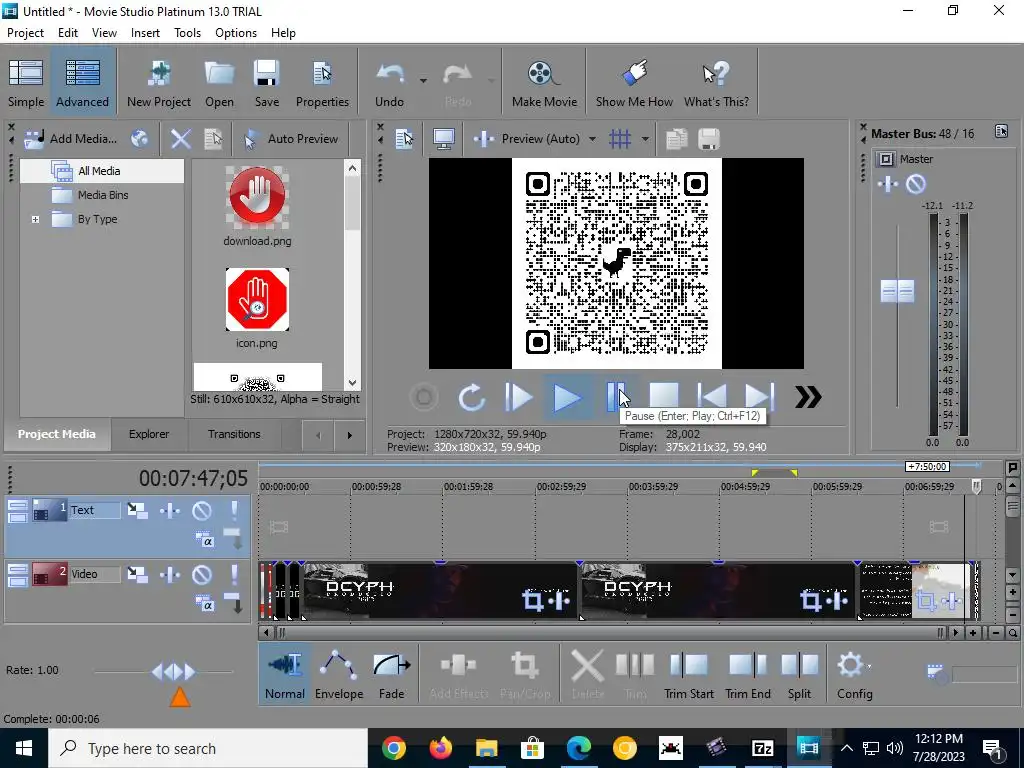Click the Open folder icon
This screenshot has width=1024, height=768.
pyautogui.click(x=219, y=83)
